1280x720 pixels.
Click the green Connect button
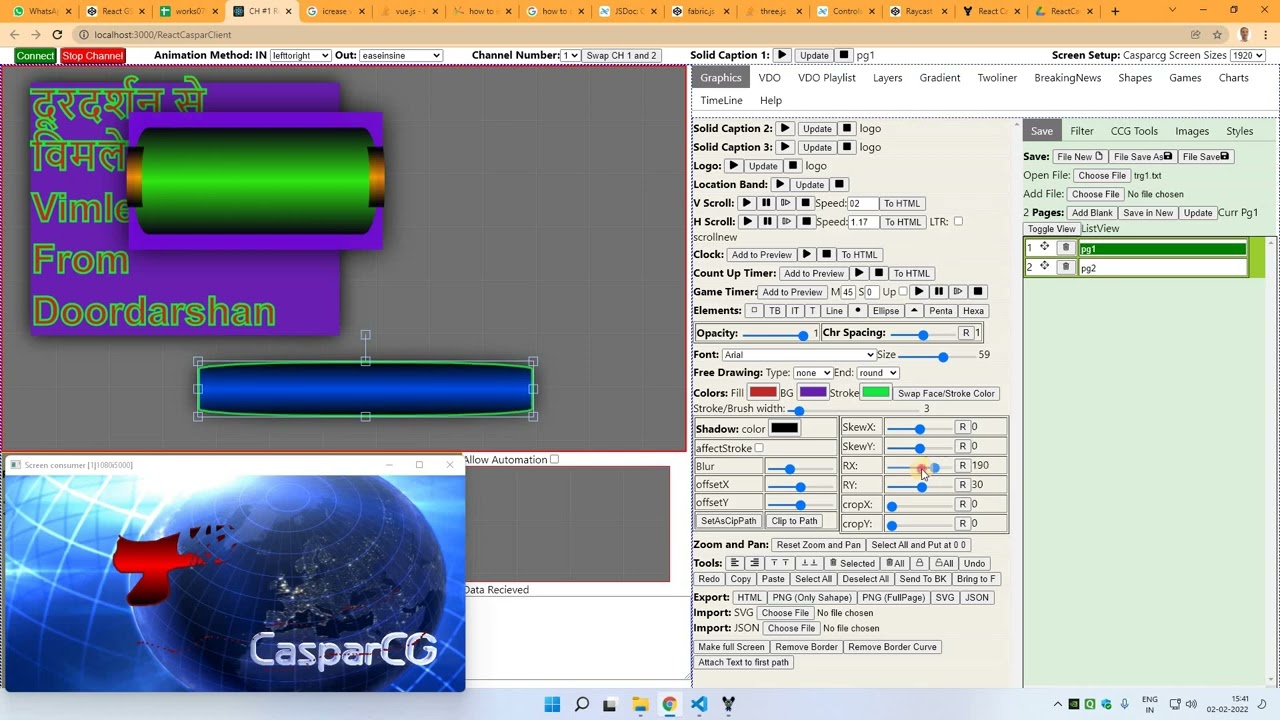coord(35,55)
